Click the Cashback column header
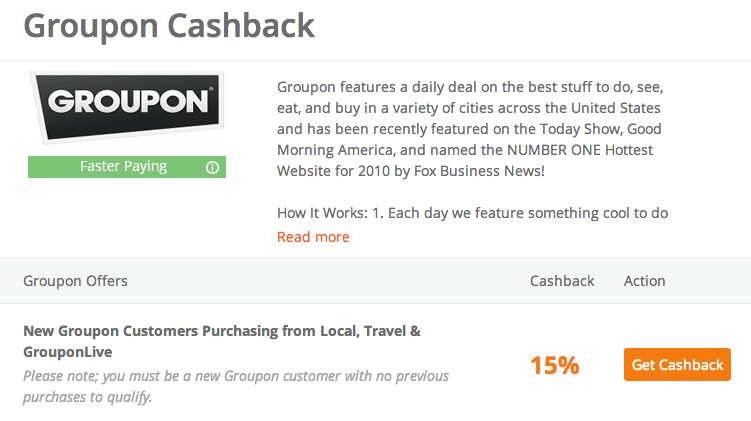Viewport: 751px width, 421px height. click(562, 281)
